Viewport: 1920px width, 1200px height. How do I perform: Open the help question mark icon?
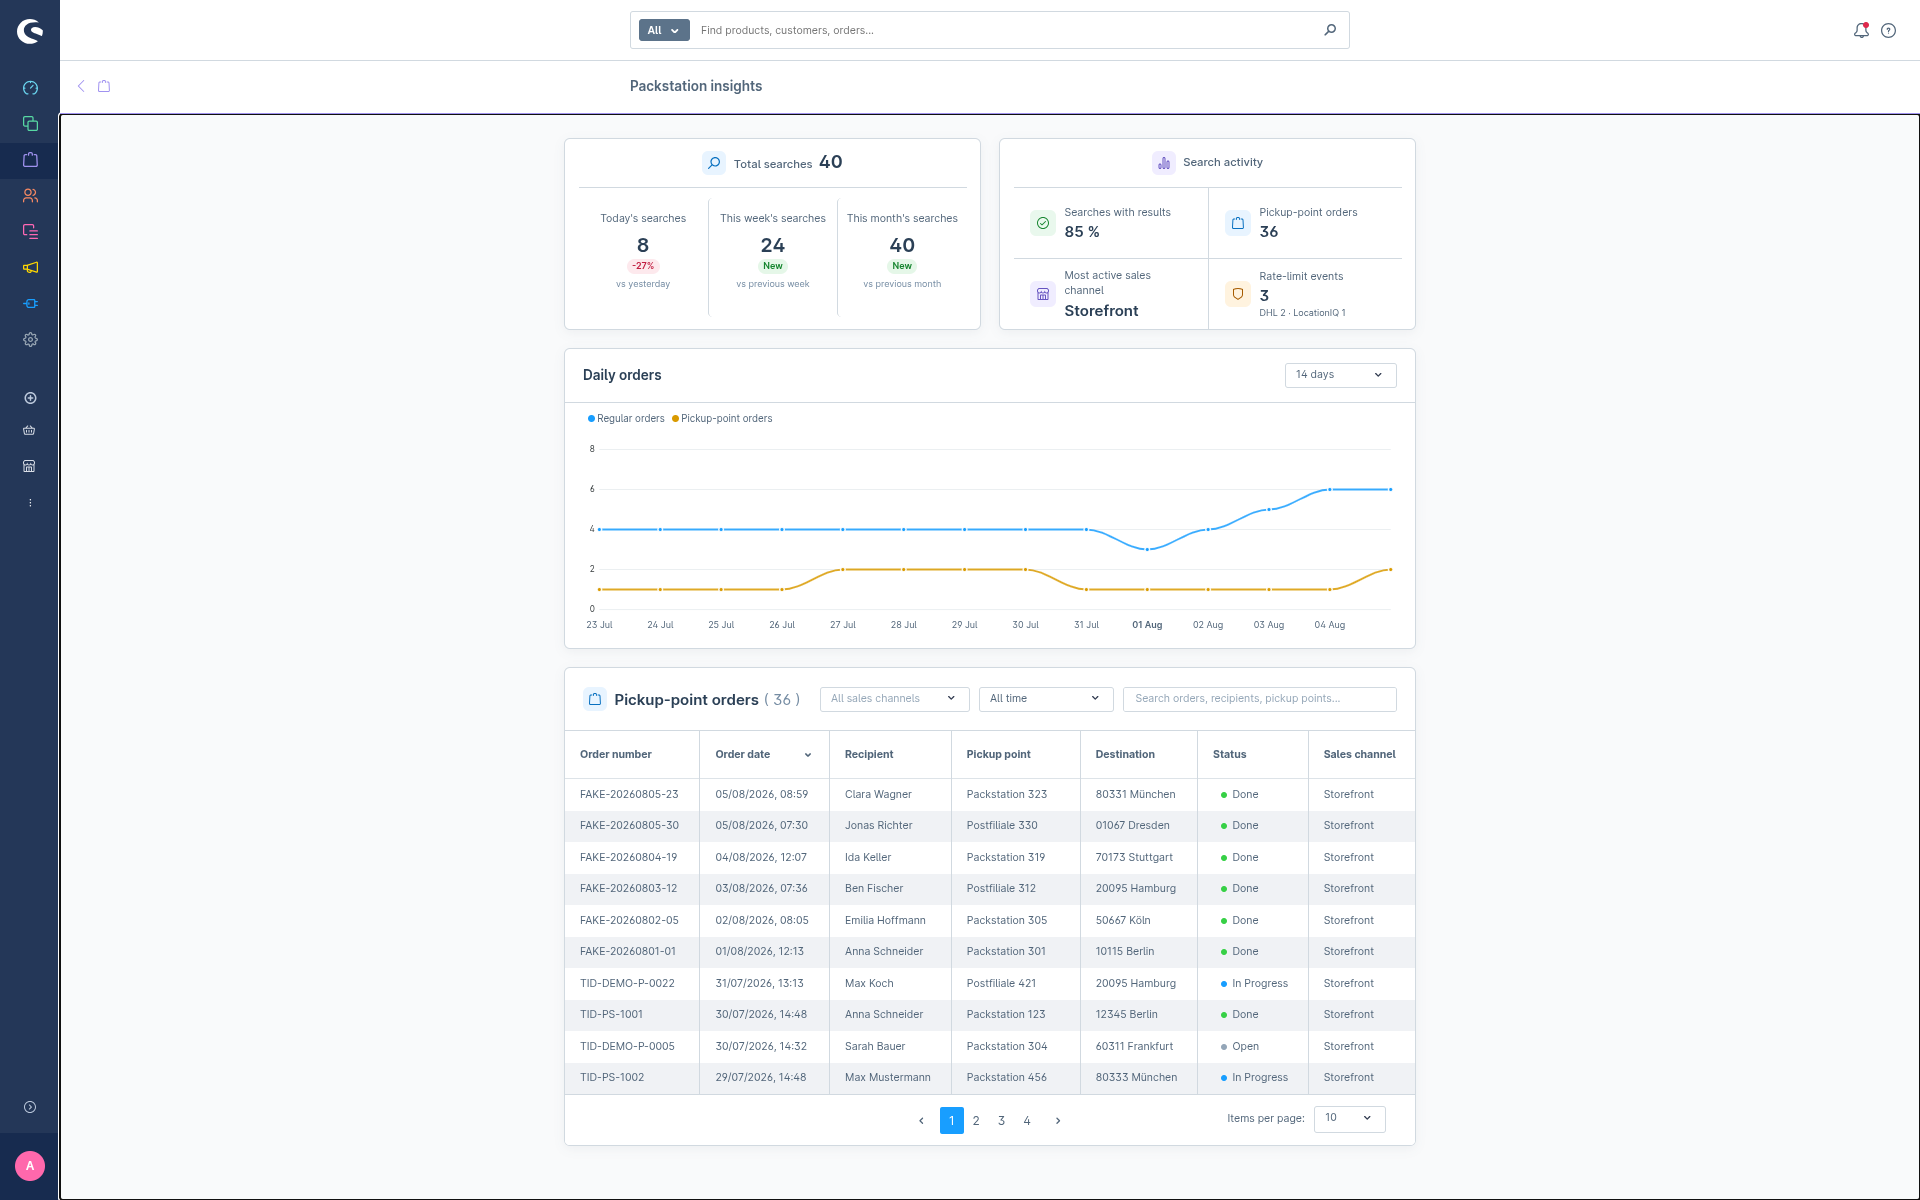click(x=1888, y=30)
